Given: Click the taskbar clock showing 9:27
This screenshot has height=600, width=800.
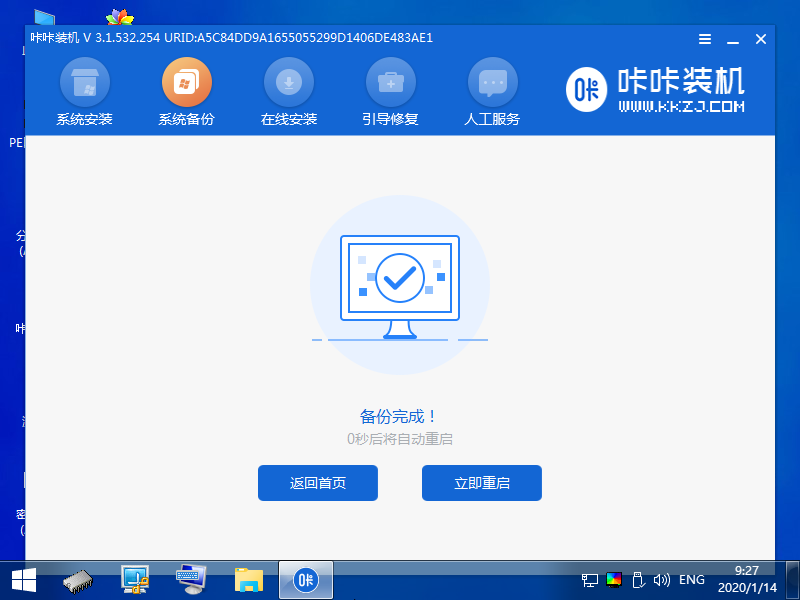Looking at the screenshot, I should tap(745, 571).
